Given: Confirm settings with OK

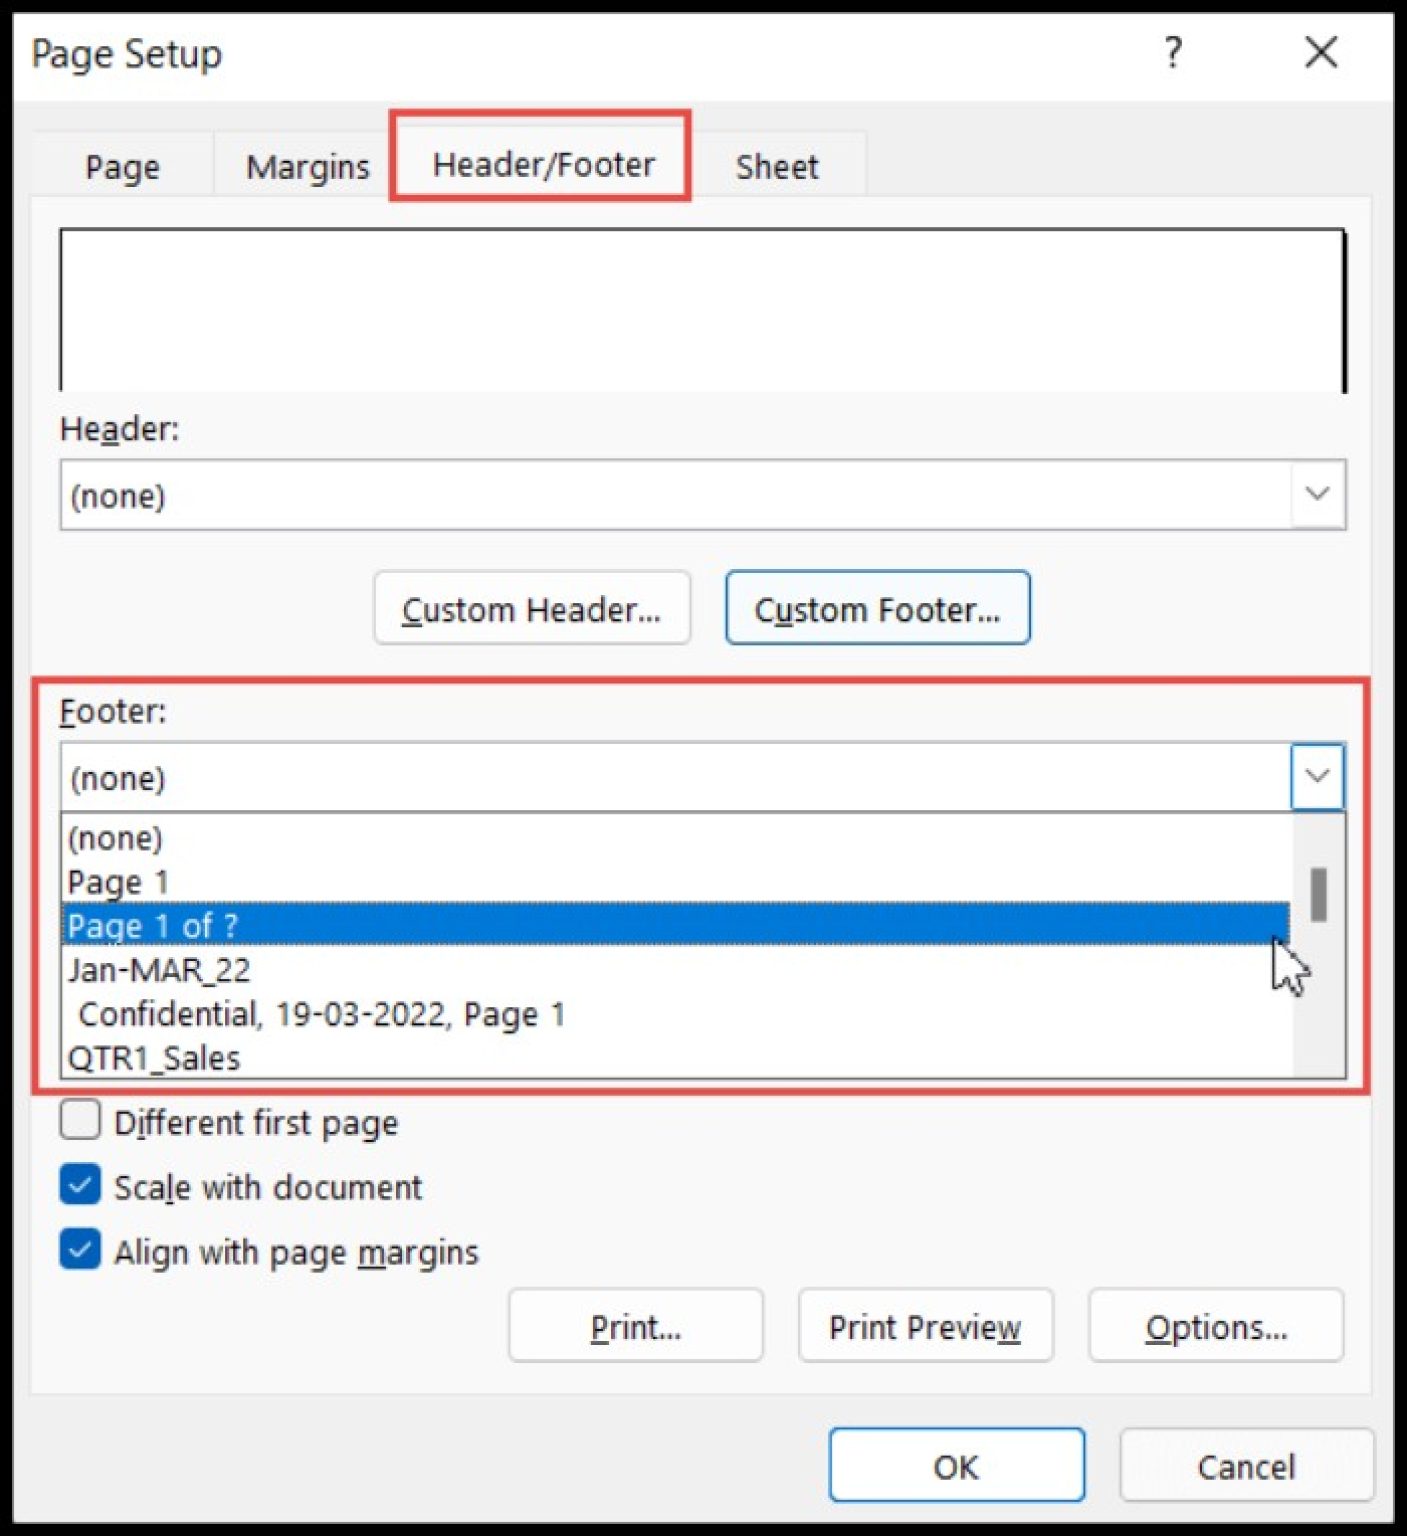Looking at the screenshot, I should tap(955, 1465).
